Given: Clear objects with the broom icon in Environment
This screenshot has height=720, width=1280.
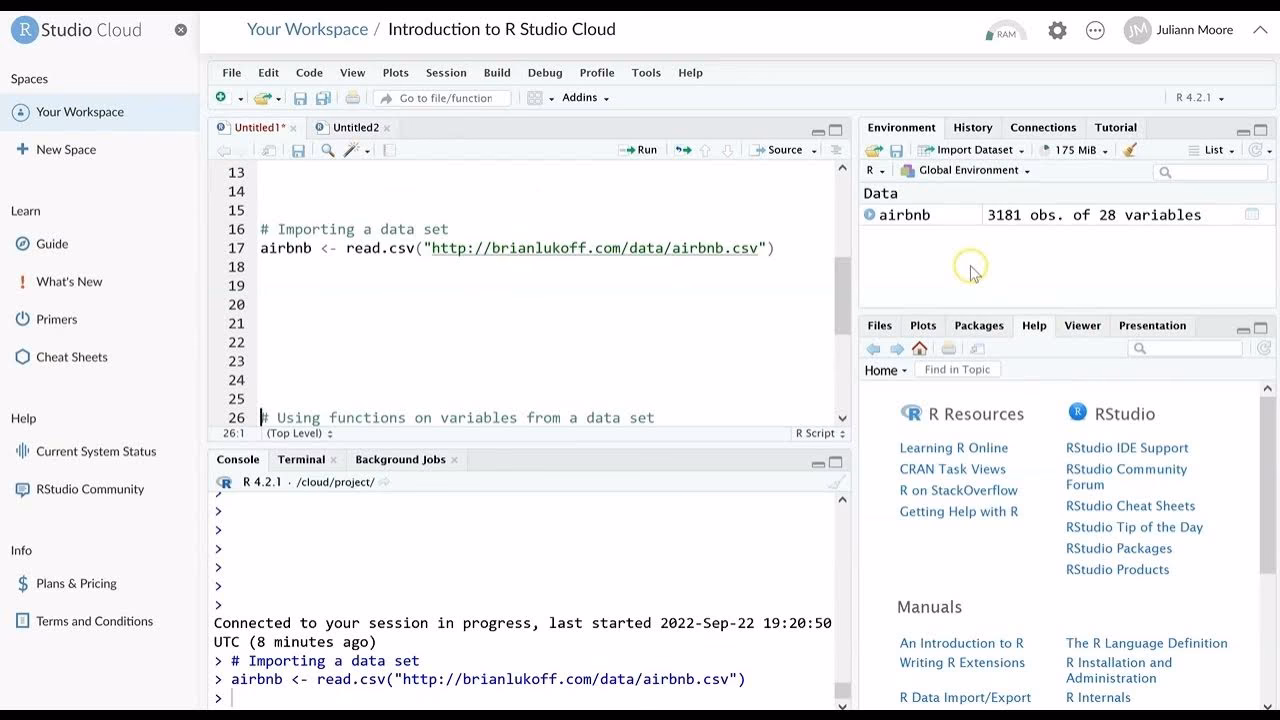Looking at the screenshot, I should point(1128,150).
